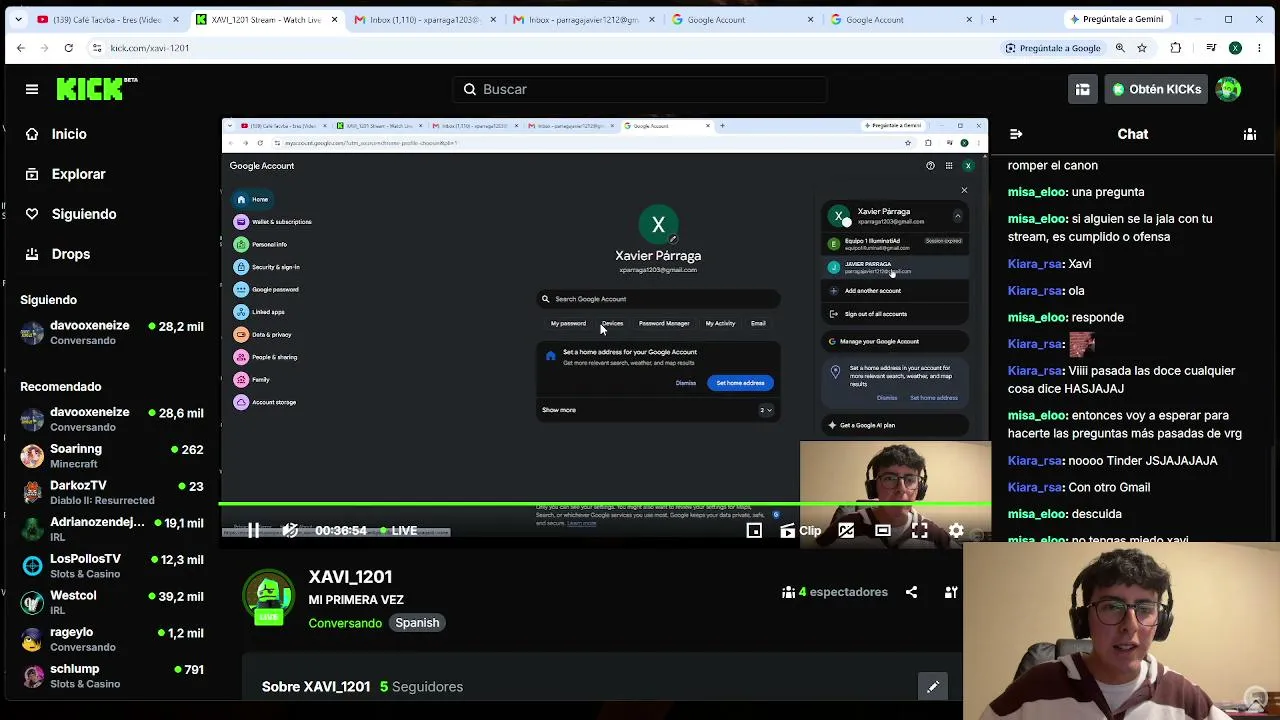Create a Clip of the stream
Screen dimensions: 1280x720
pyautogui.click(x=800, y=531)
